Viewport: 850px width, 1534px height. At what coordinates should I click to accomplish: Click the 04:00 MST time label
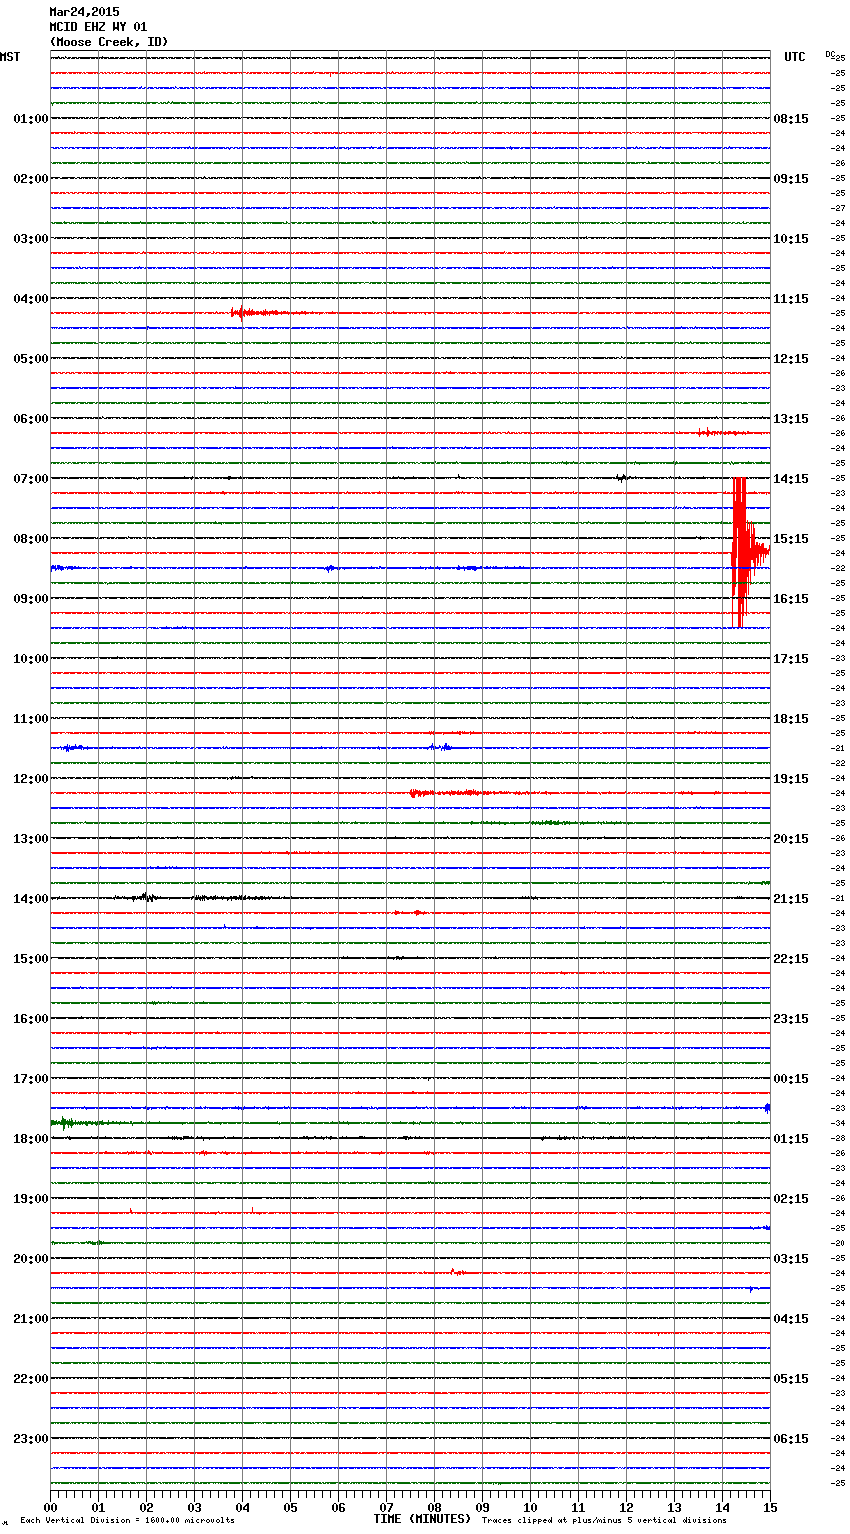30,299
